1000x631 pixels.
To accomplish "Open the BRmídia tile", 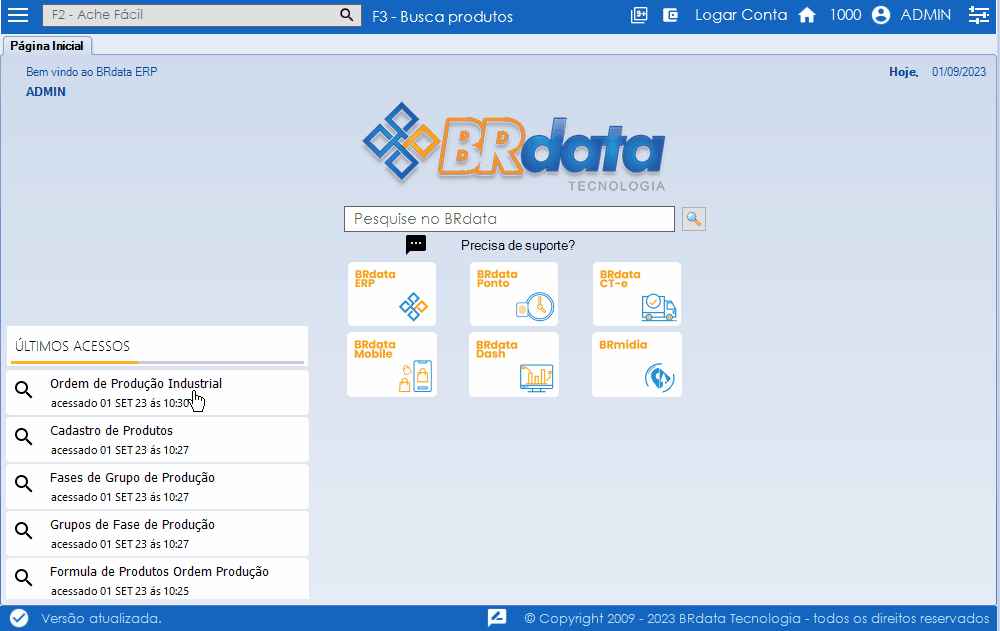I will 637,365.
